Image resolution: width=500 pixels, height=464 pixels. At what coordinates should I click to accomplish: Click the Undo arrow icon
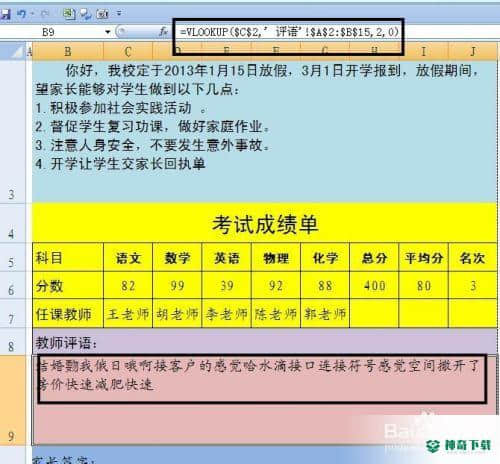click(x=22, y=14)
